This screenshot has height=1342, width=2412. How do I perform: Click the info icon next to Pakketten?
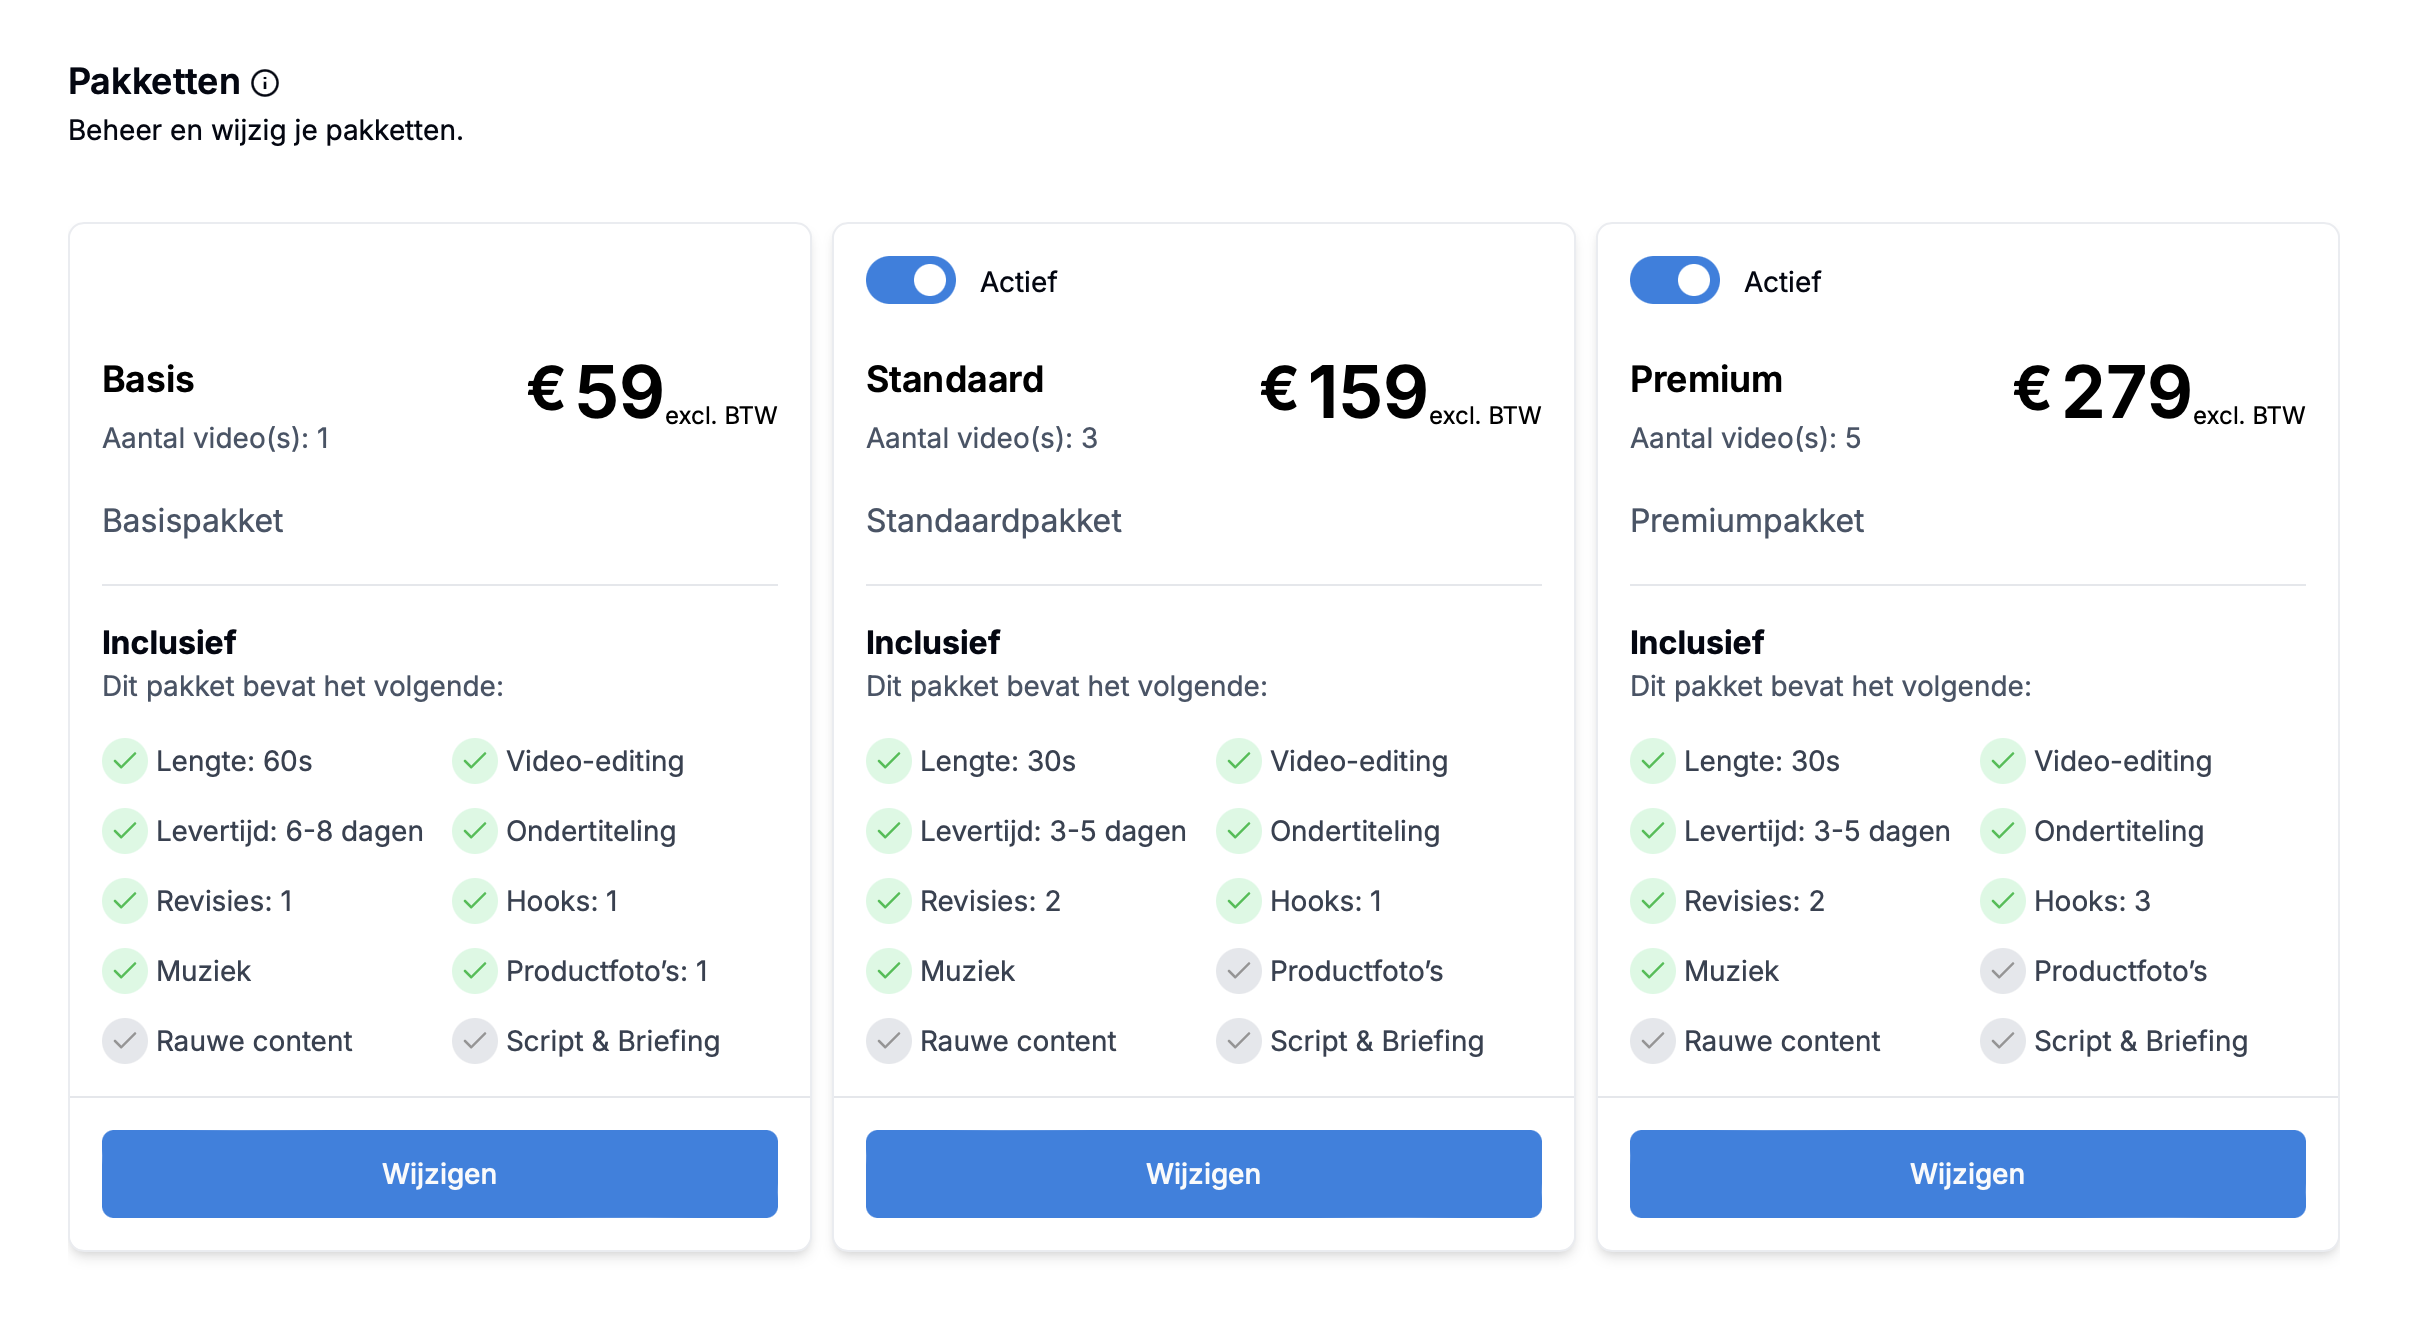pos(265,83)
